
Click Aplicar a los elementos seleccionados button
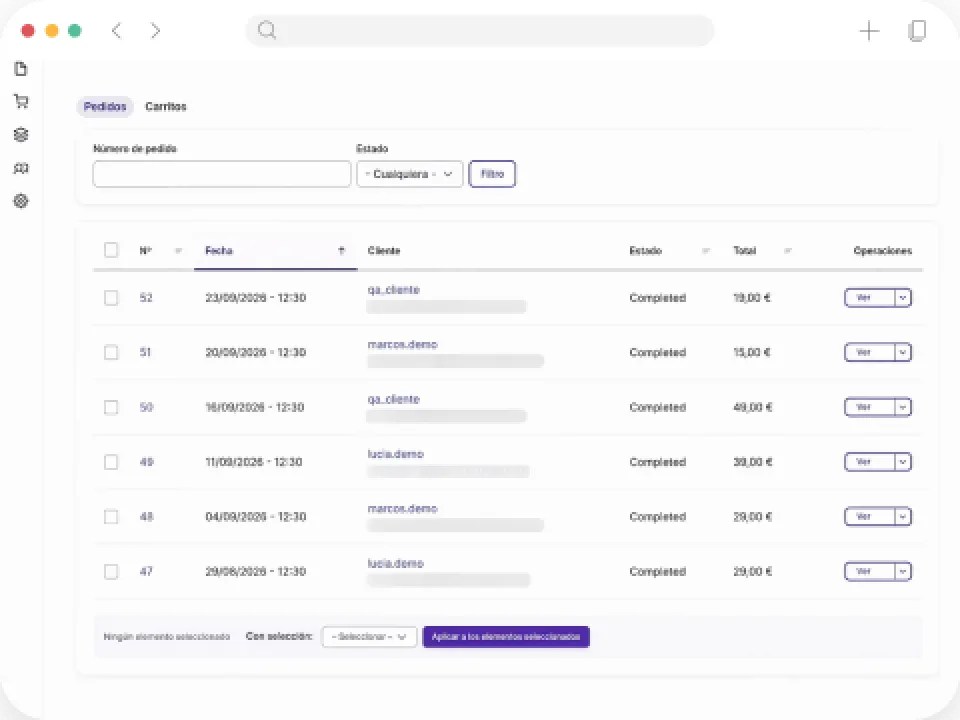point(506,637)
